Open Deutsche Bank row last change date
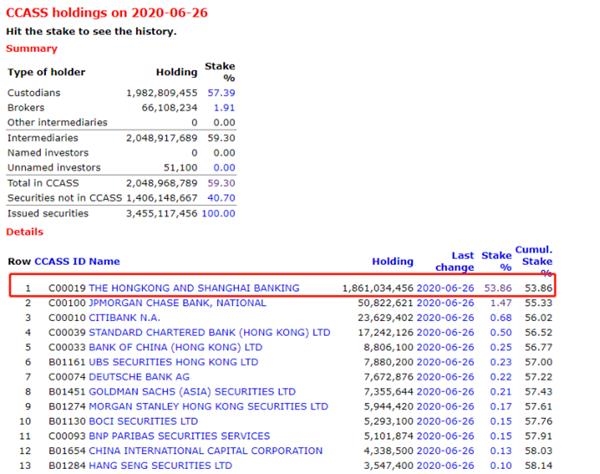Screen dimensions: 600x474 [x=445, y=377]
